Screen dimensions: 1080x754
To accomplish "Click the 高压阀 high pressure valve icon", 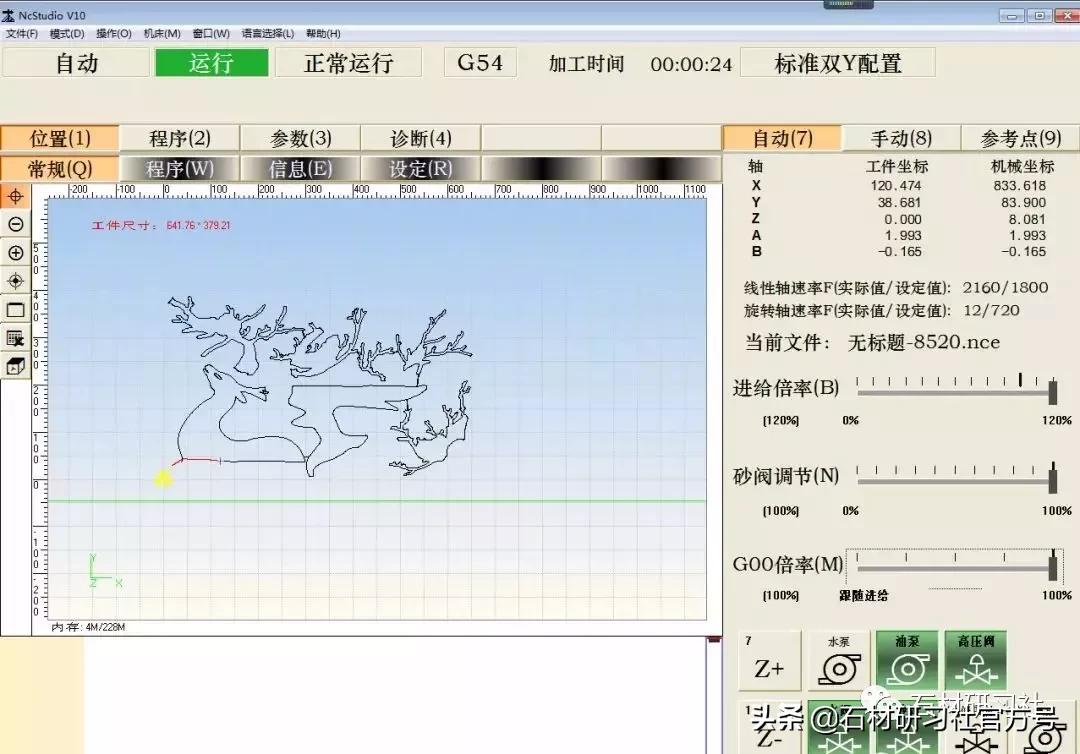I will point(975,658).
